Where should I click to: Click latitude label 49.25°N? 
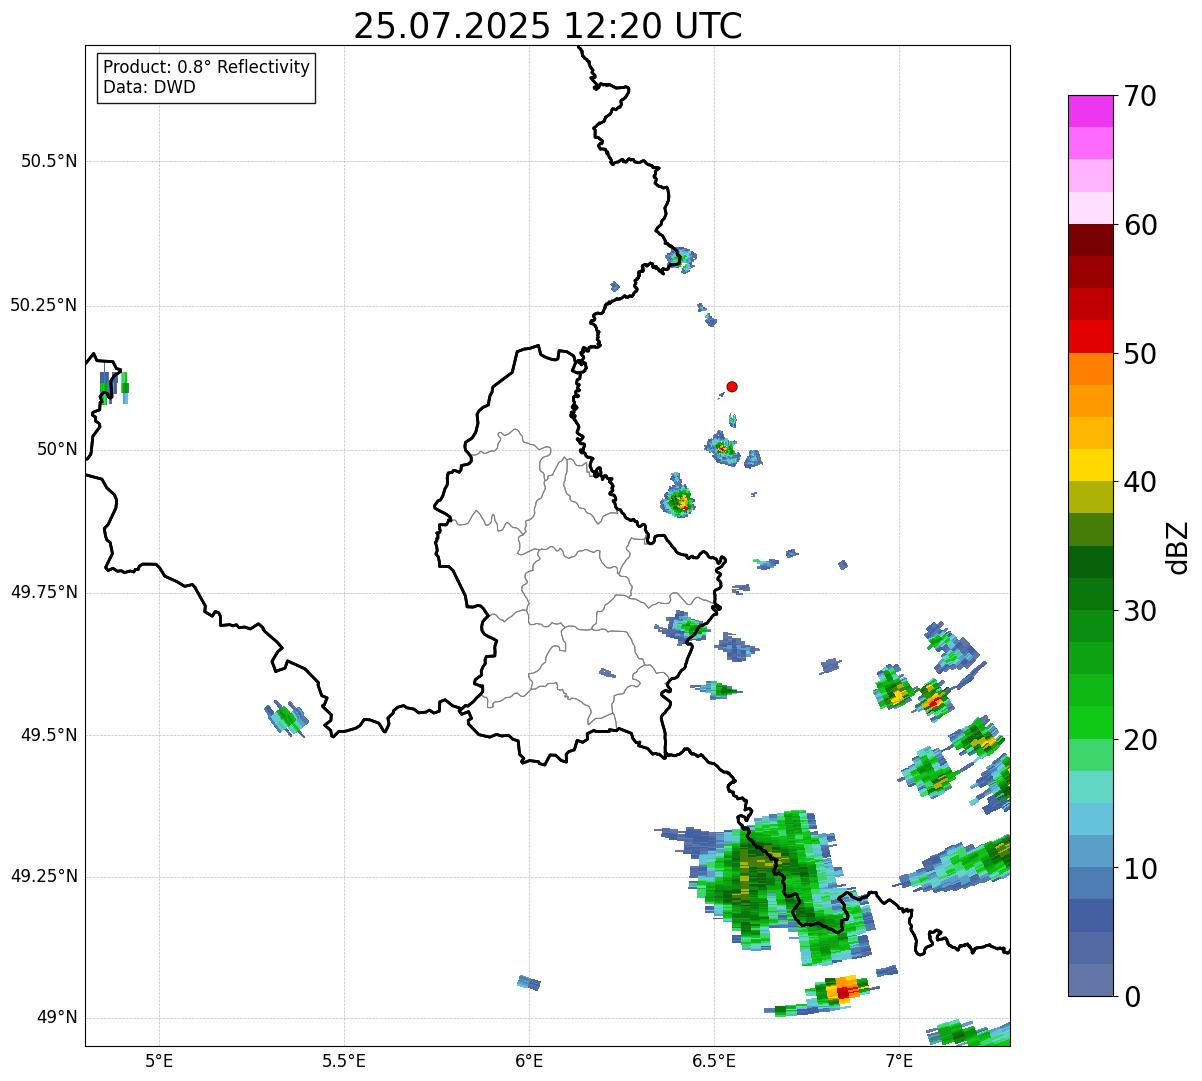tap(44, 877)
